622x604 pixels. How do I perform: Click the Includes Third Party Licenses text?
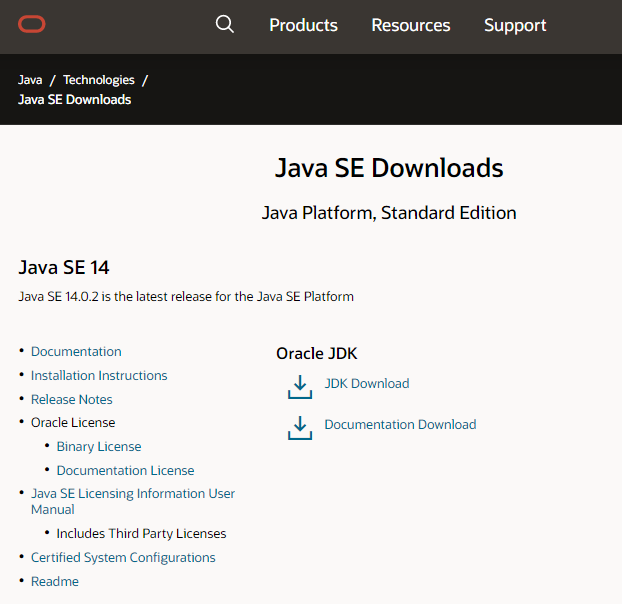(x=141, y=534)
